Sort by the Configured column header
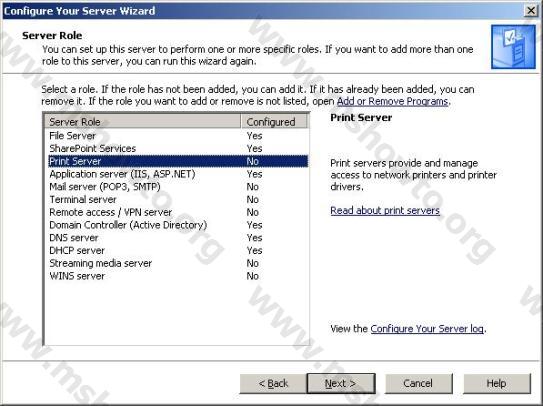This screenshot has width=543, height=406. coord(274,122)
